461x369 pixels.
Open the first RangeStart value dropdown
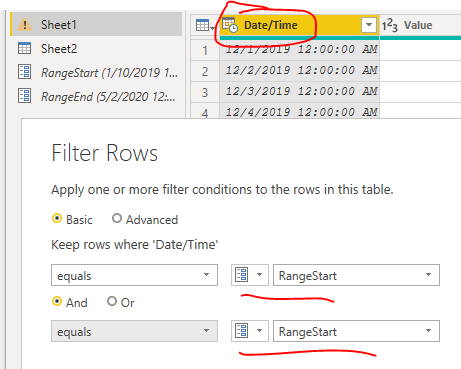tap(356, 275)
